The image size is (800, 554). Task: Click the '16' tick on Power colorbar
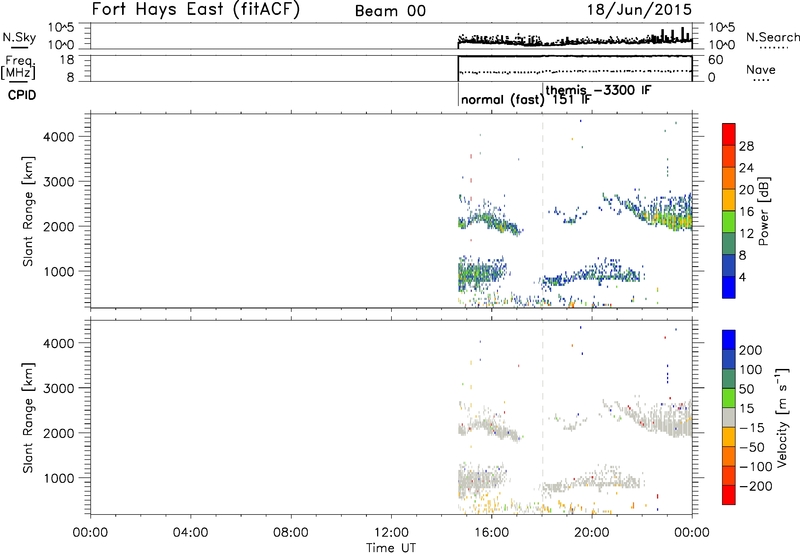746,212
